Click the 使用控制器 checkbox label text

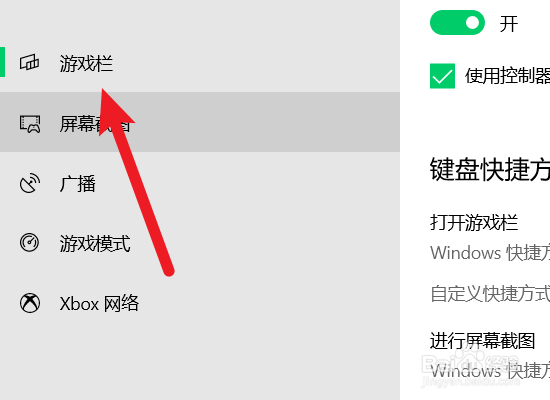[x=507, y=76]
